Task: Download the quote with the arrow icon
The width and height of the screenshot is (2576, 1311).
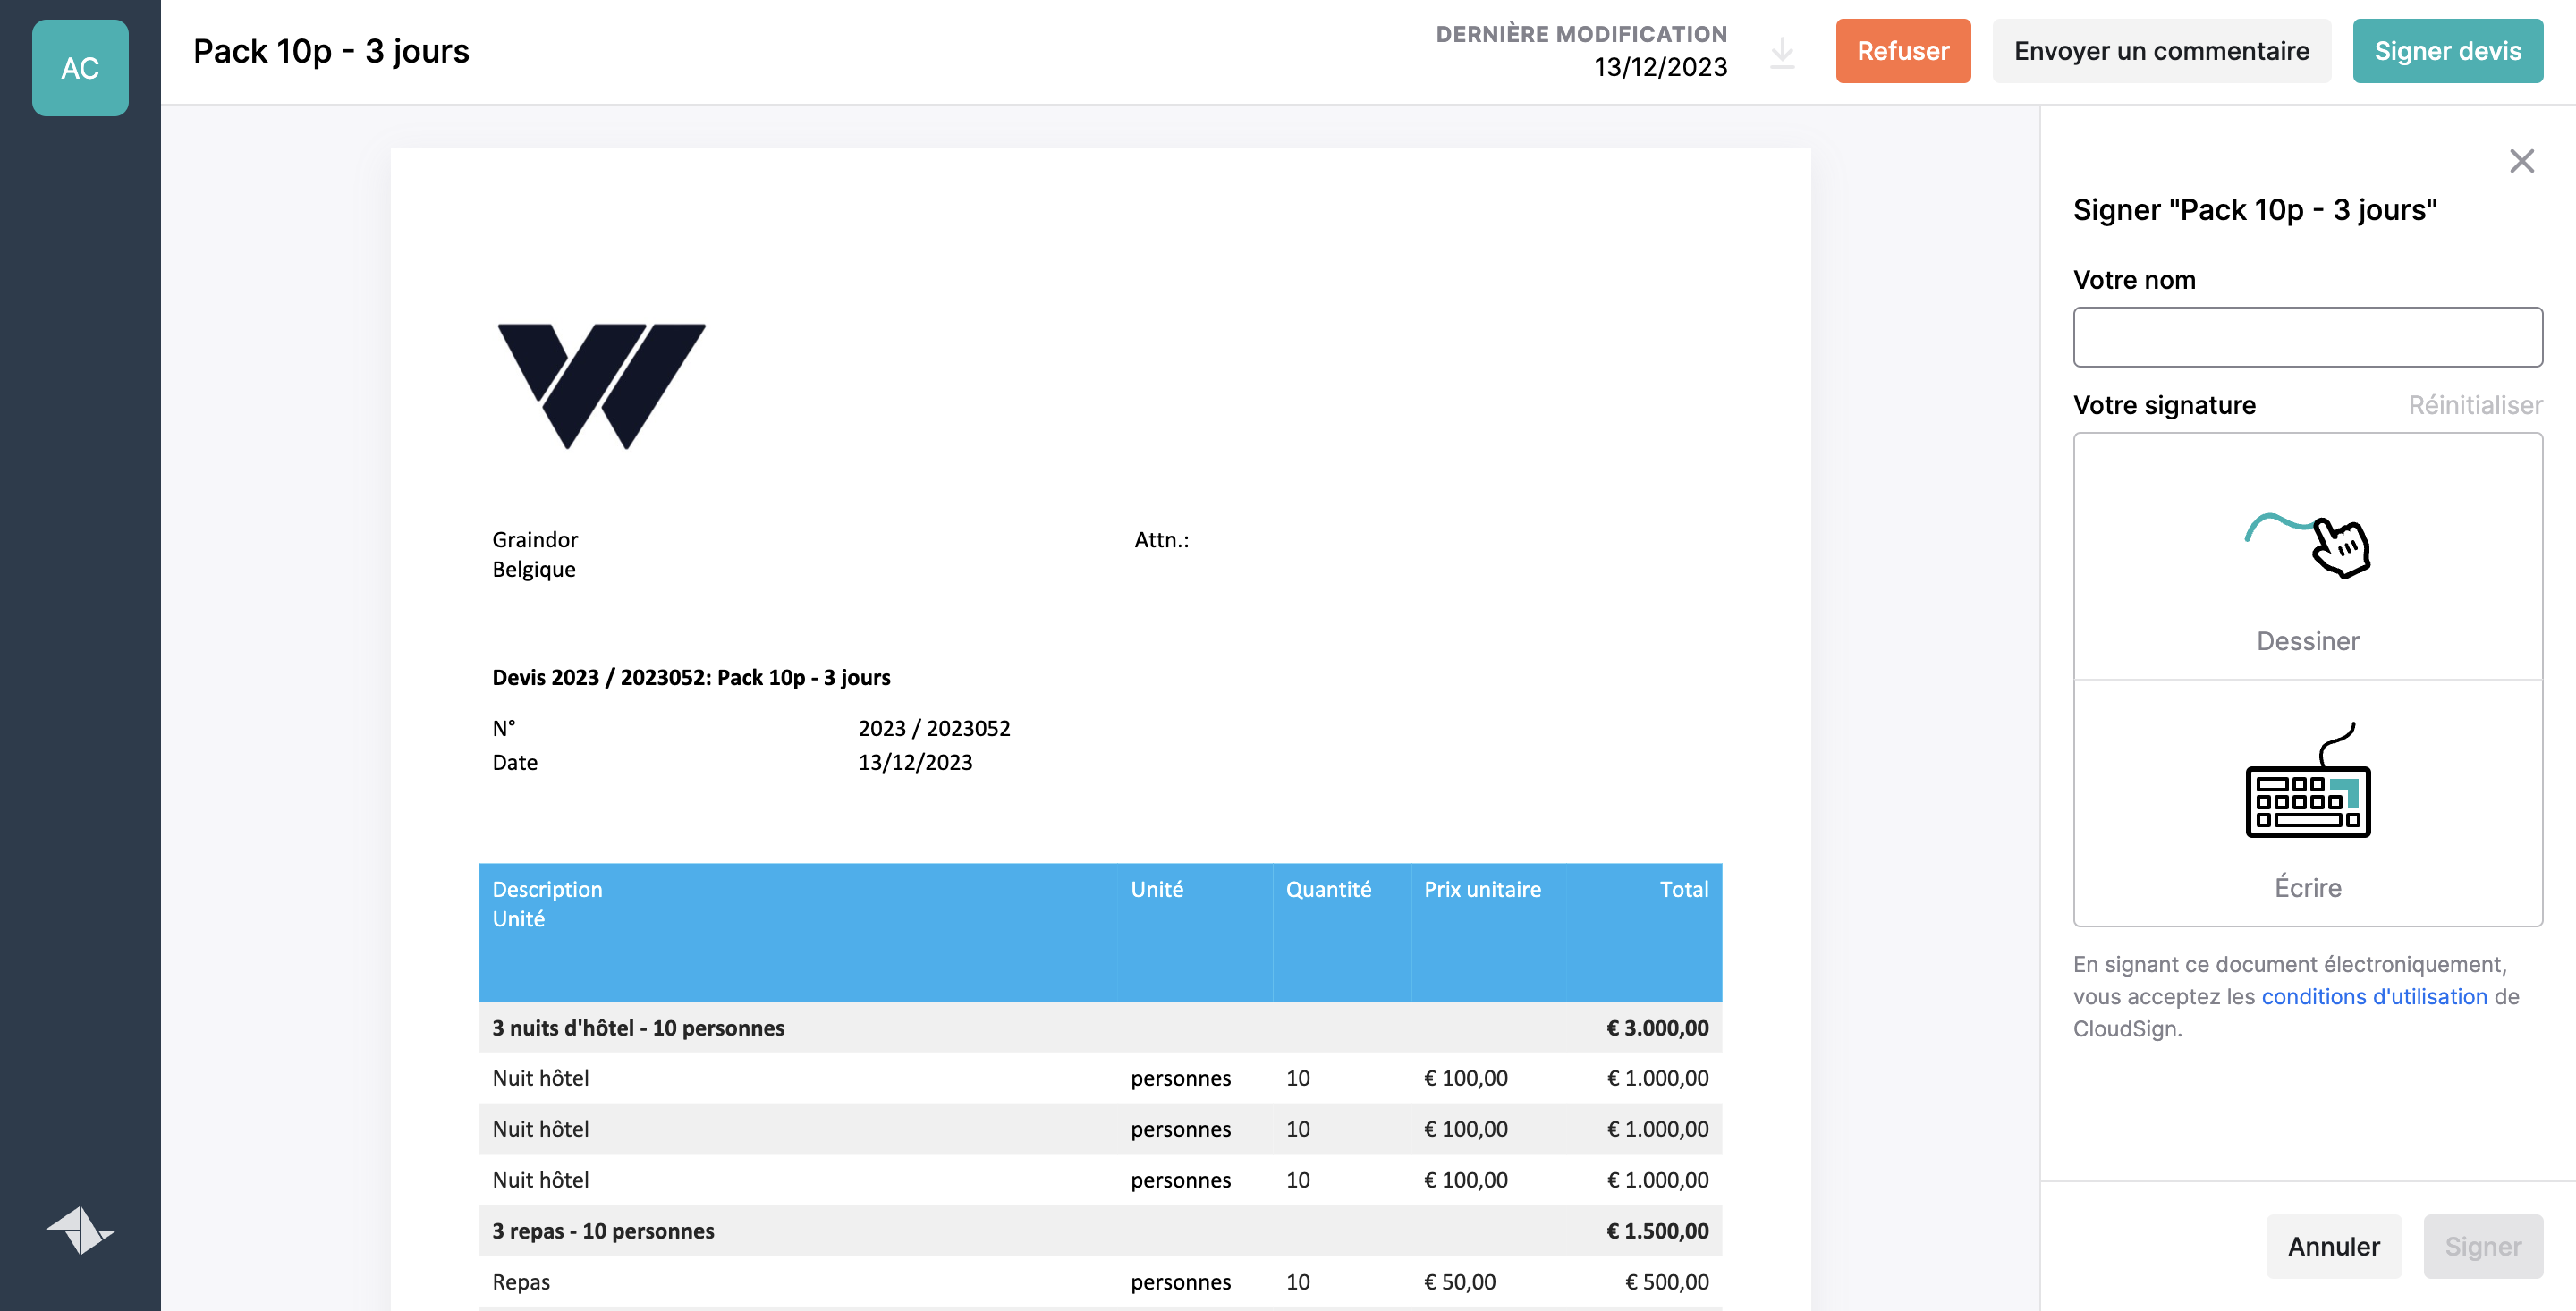Action: [x=1782, y=52]
